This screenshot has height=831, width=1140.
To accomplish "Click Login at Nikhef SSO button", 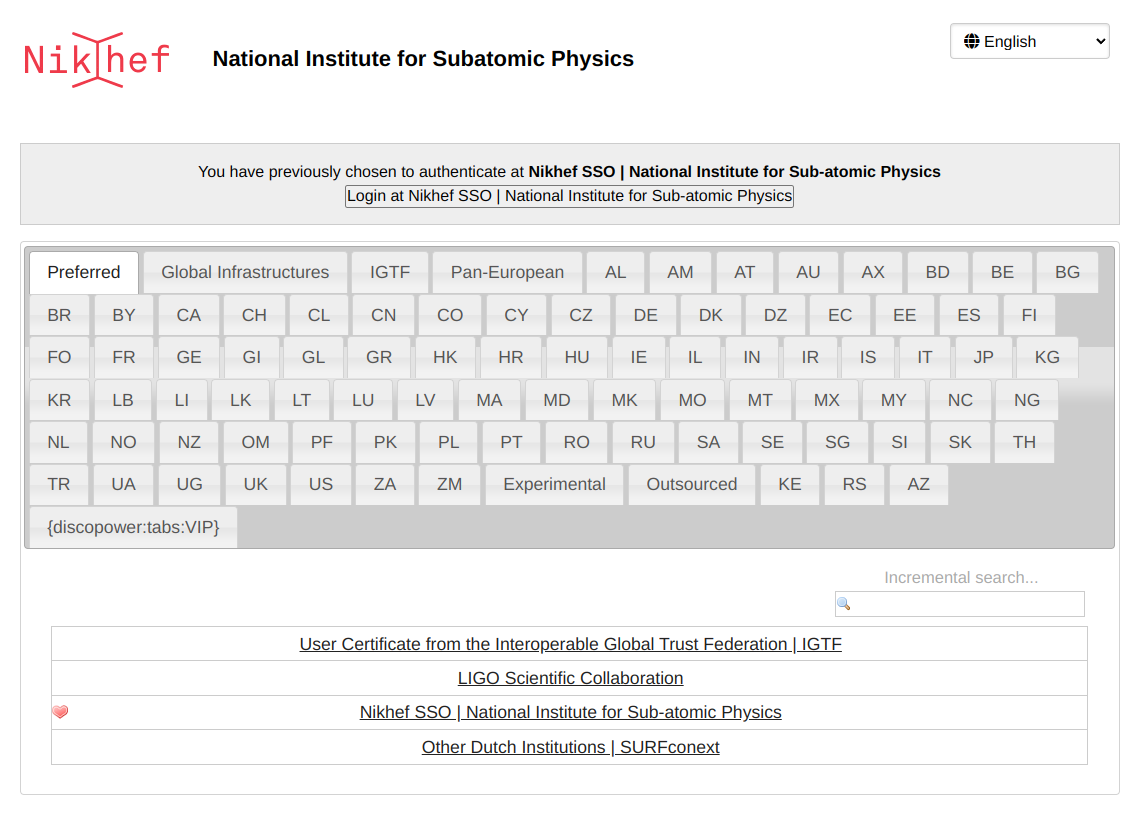I will pos(569,196).
